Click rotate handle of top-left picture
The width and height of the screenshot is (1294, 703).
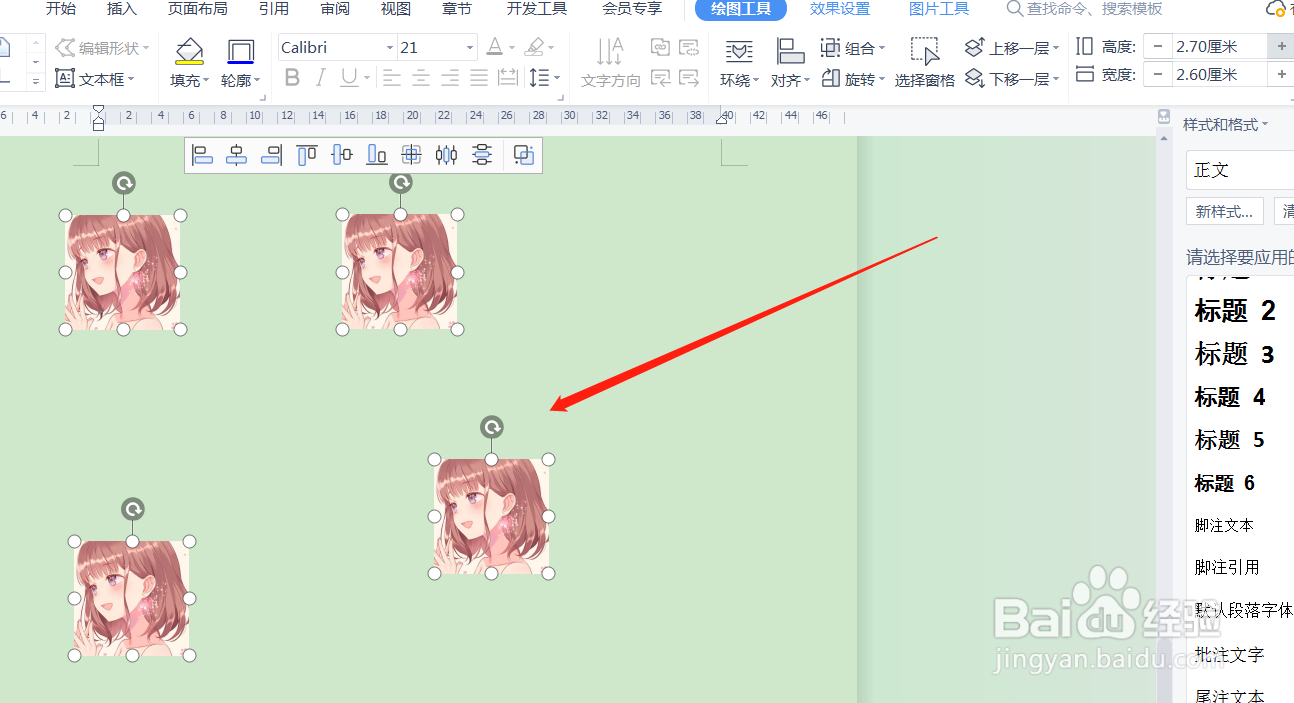tap(124, 183)
